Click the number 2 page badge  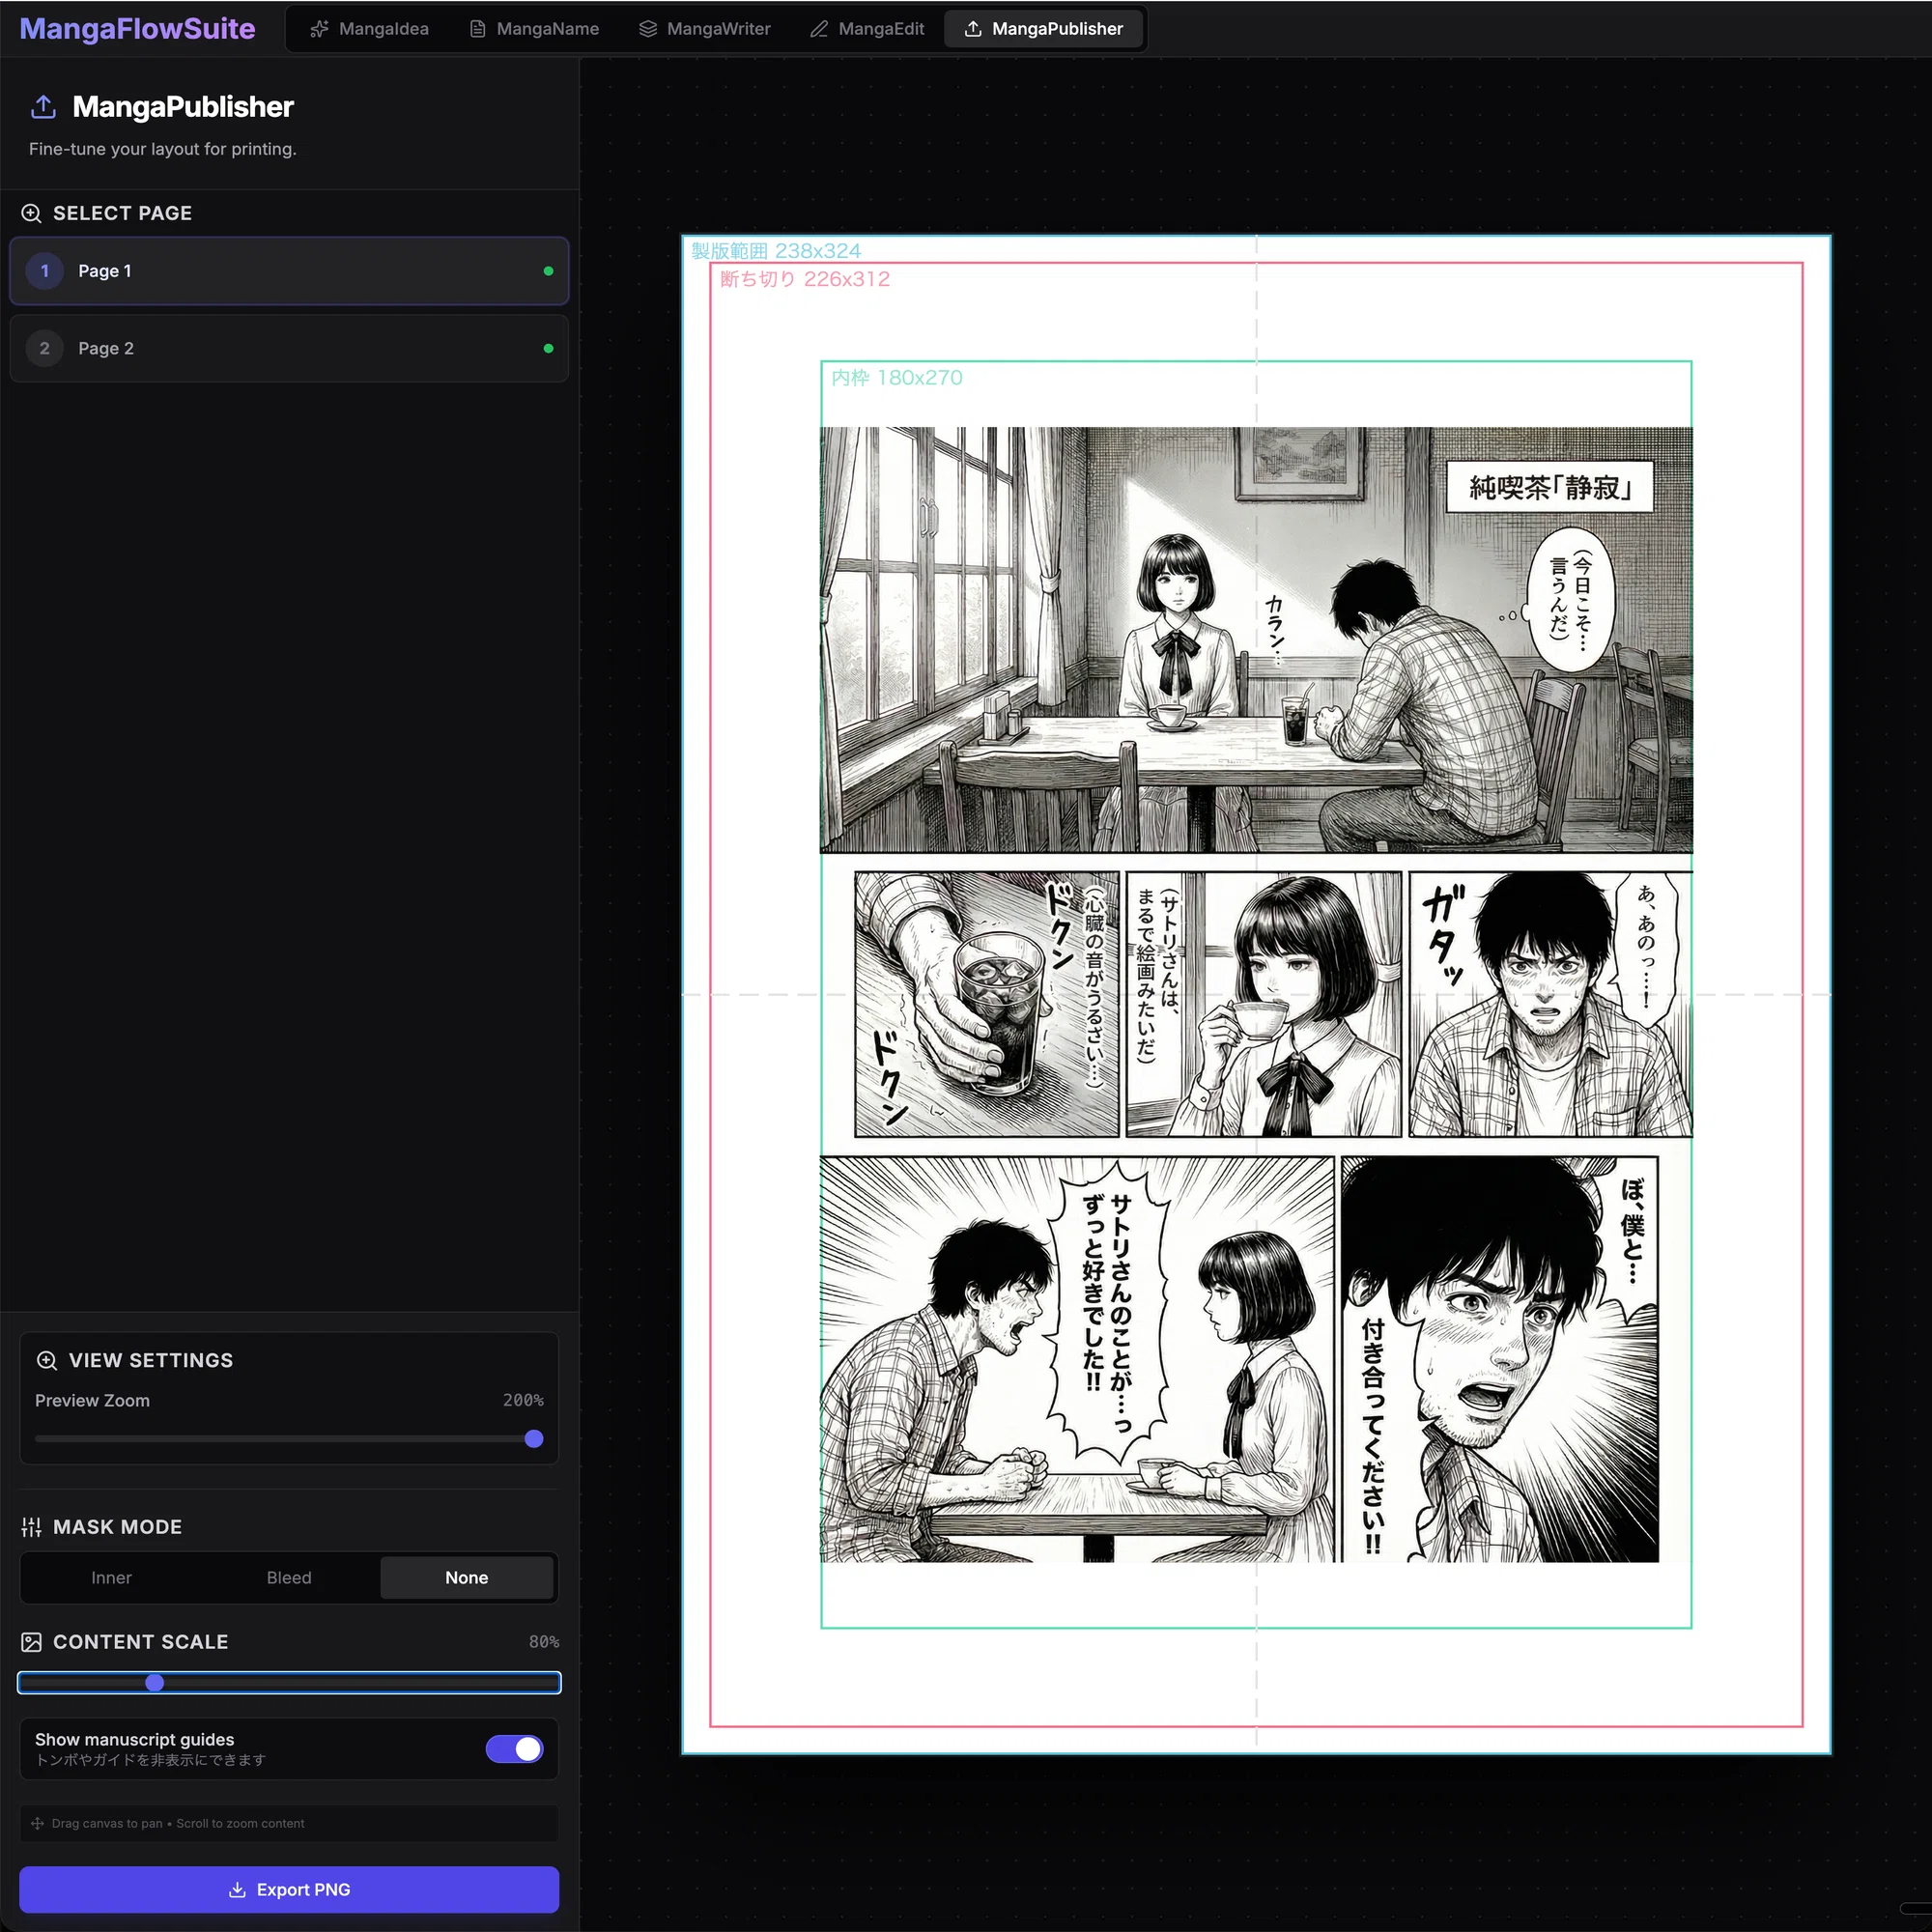[x=44, y=348]
